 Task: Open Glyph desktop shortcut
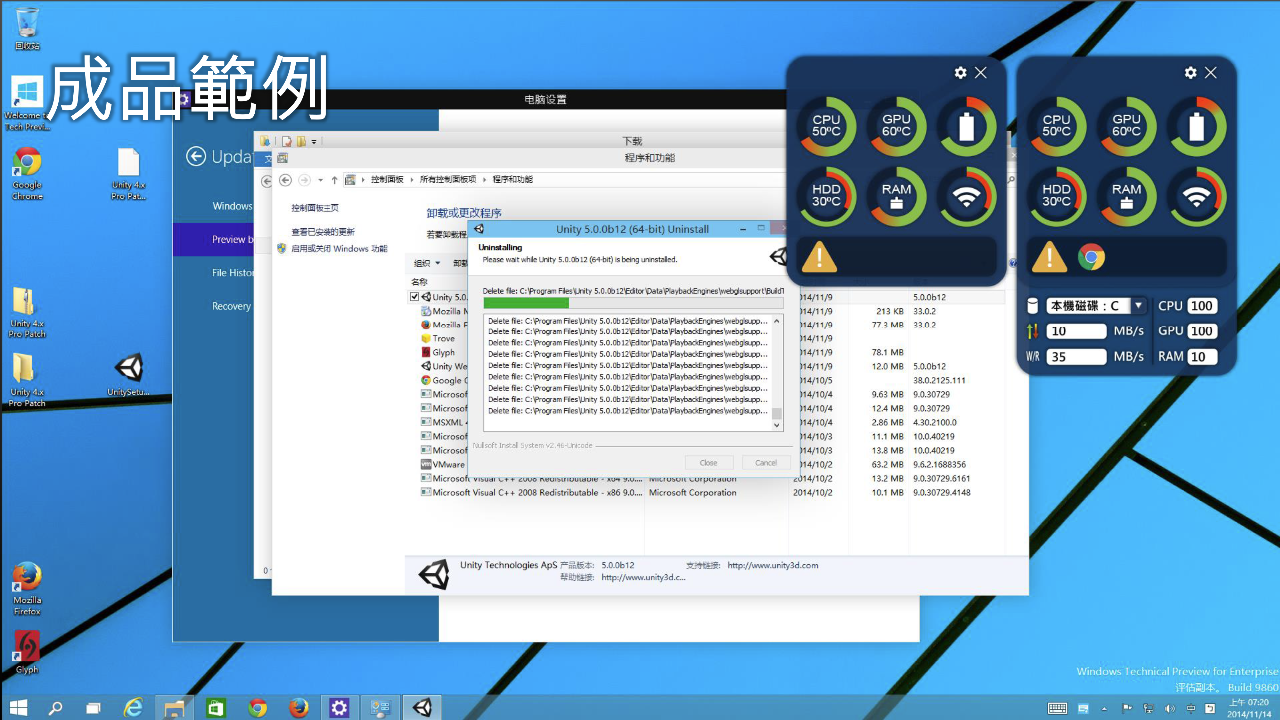pos(27,651)
